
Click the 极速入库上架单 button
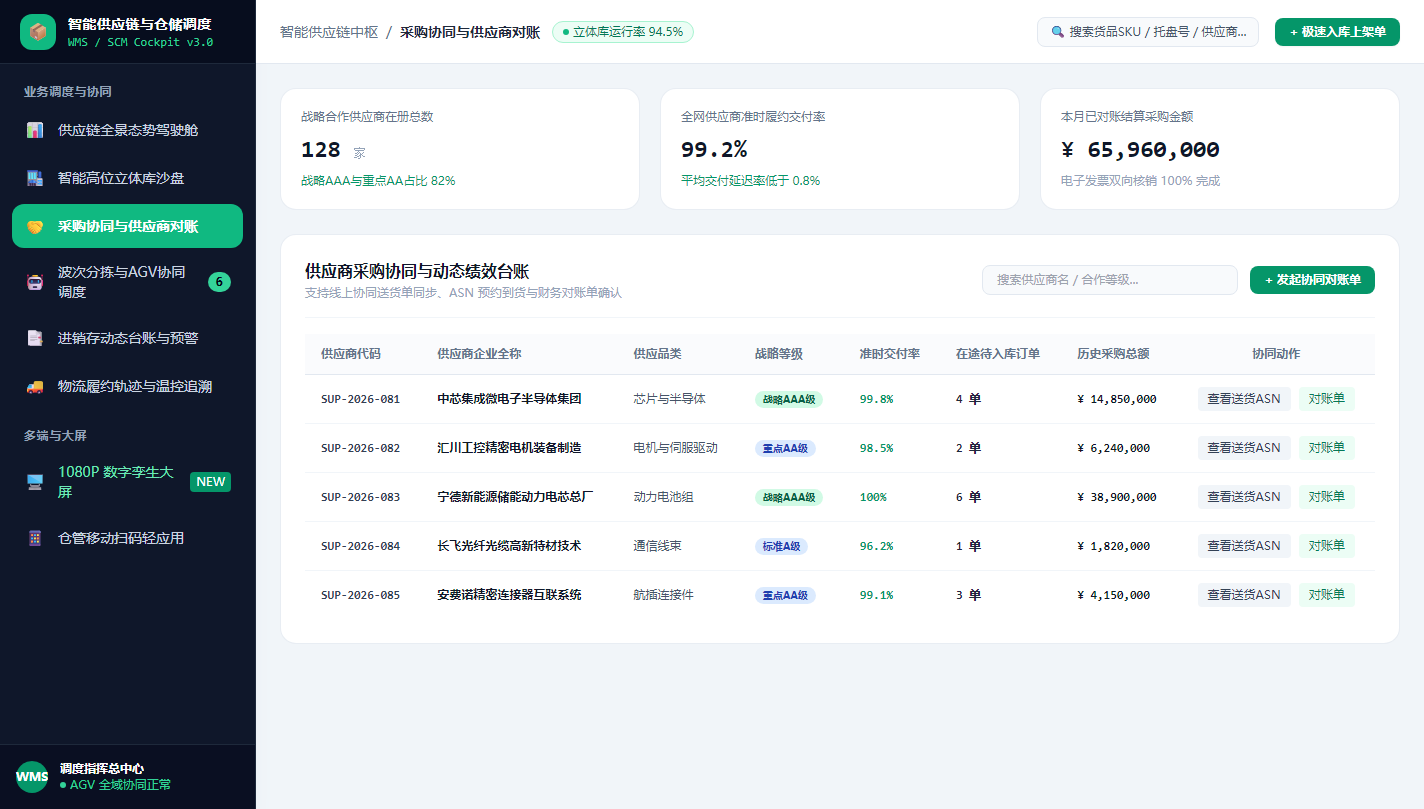pyautogui.click(x=1337, y=32)
